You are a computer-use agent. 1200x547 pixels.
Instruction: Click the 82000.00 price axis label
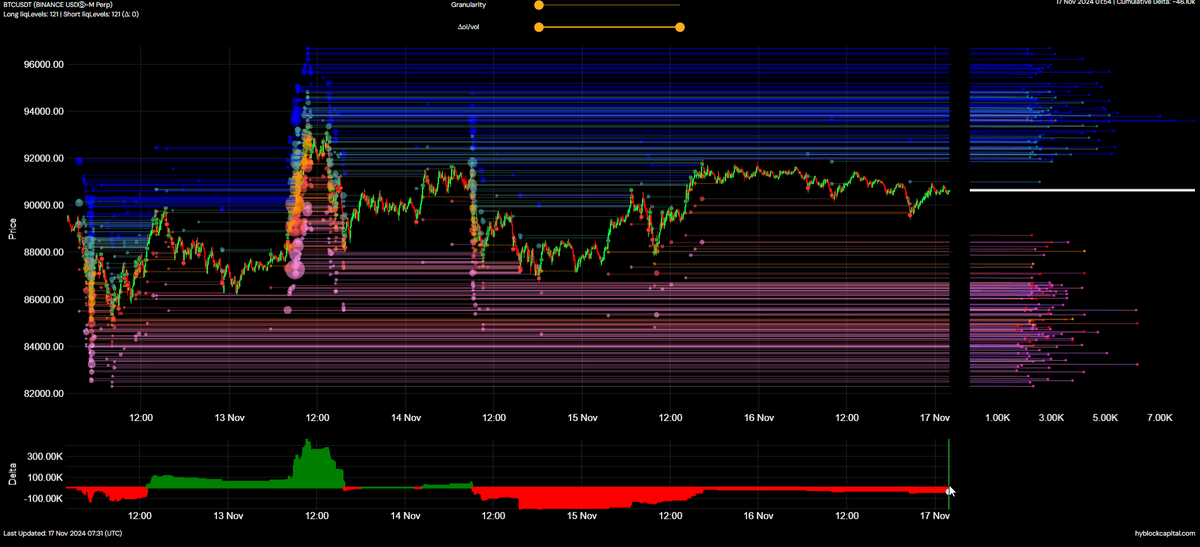click(44, 393)
